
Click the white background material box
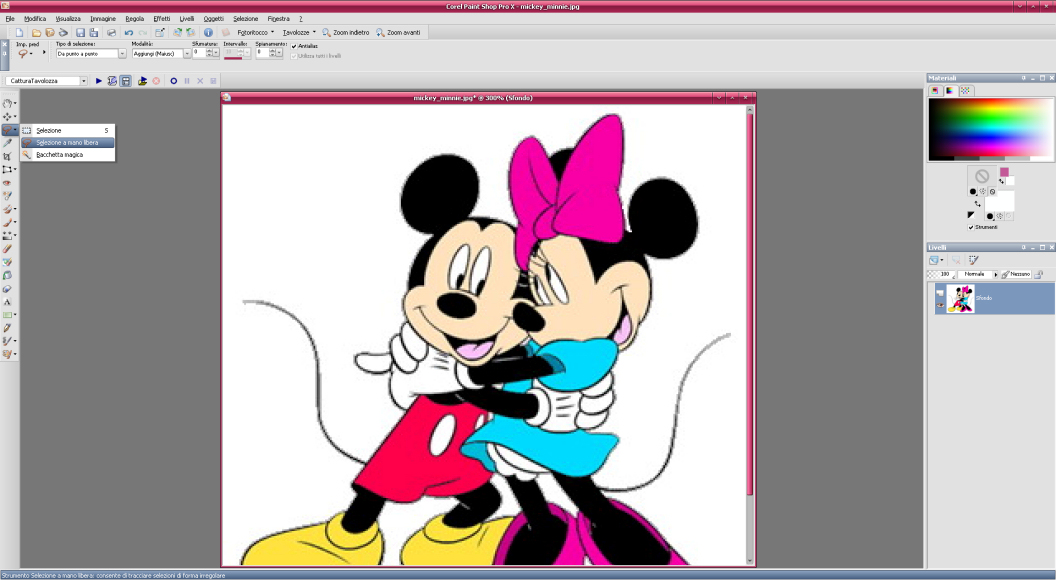pyautogui.click(x=999, y=203)
